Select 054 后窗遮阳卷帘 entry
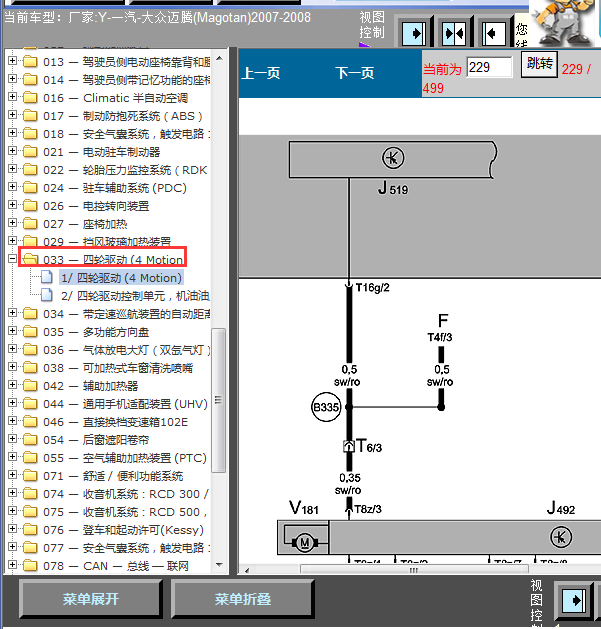This screenshot has width=601, height=629. [x=96, y=440]
